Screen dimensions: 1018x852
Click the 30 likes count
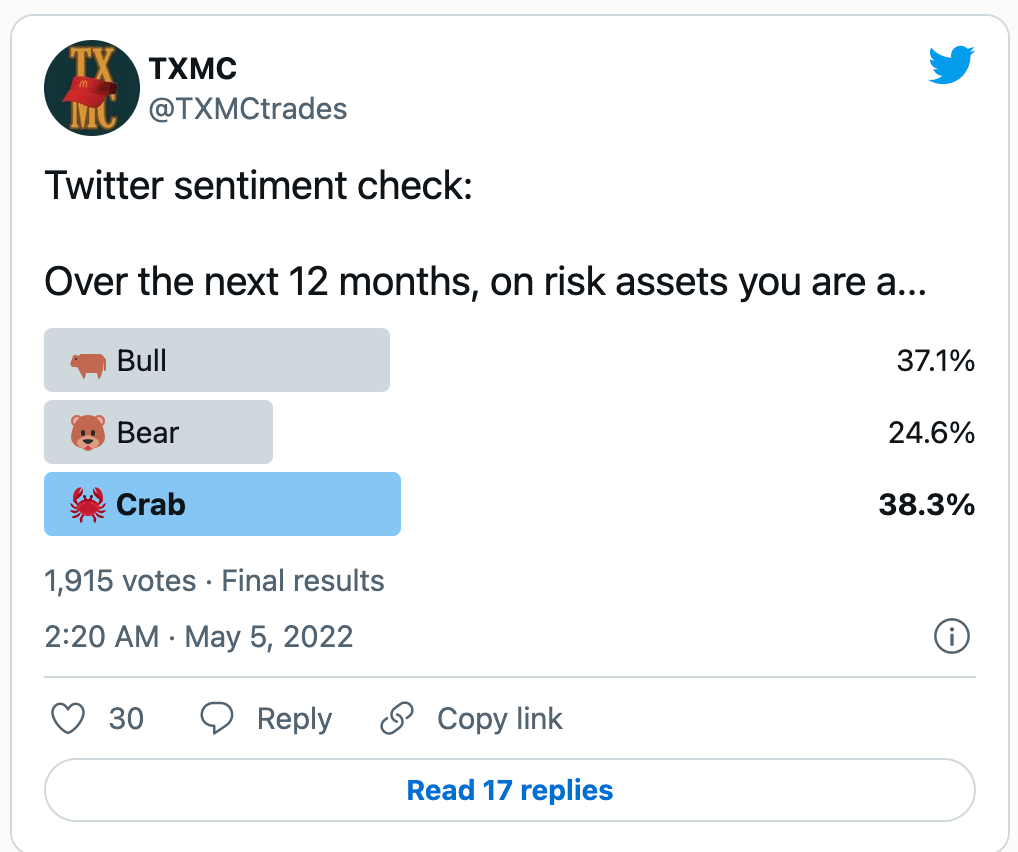[x=126, y=719]
